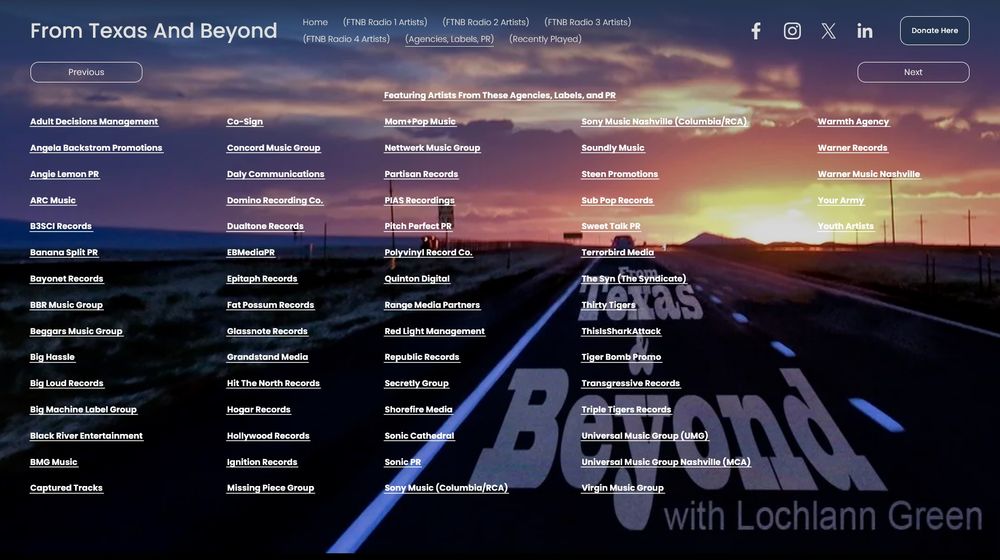Open the ARC Music link

[53, 200]
